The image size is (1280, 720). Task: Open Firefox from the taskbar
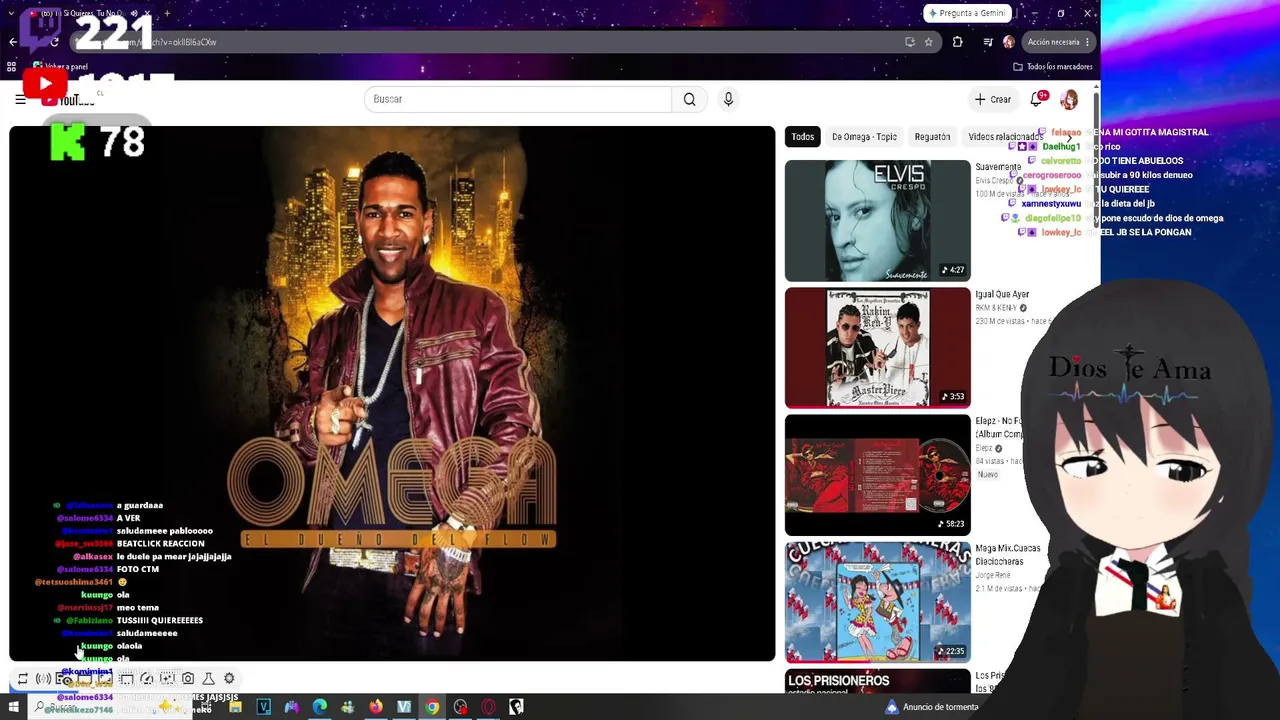coord(376,707)
